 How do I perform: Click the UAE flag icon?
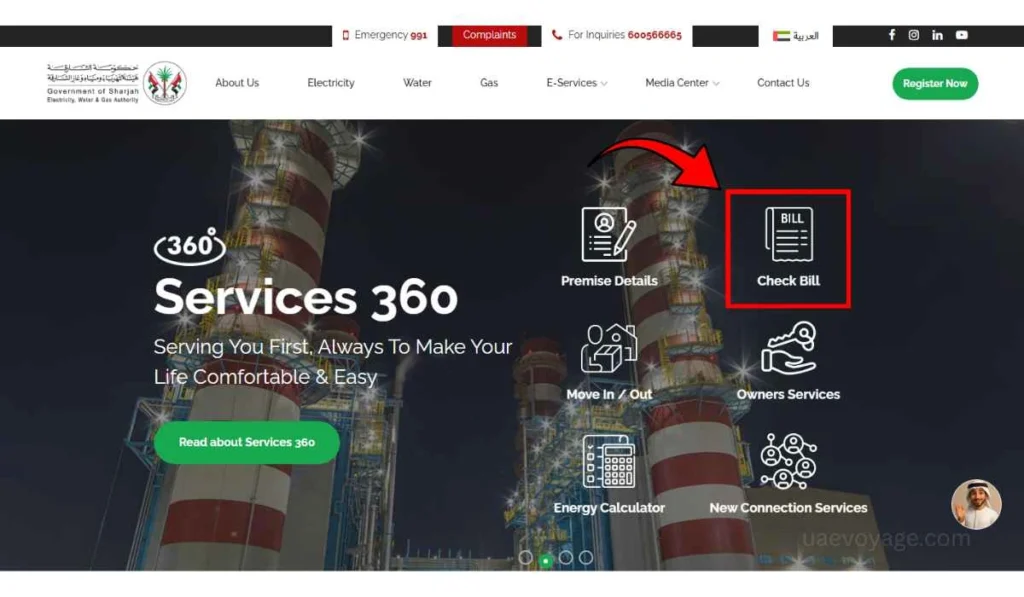point(781,36)
